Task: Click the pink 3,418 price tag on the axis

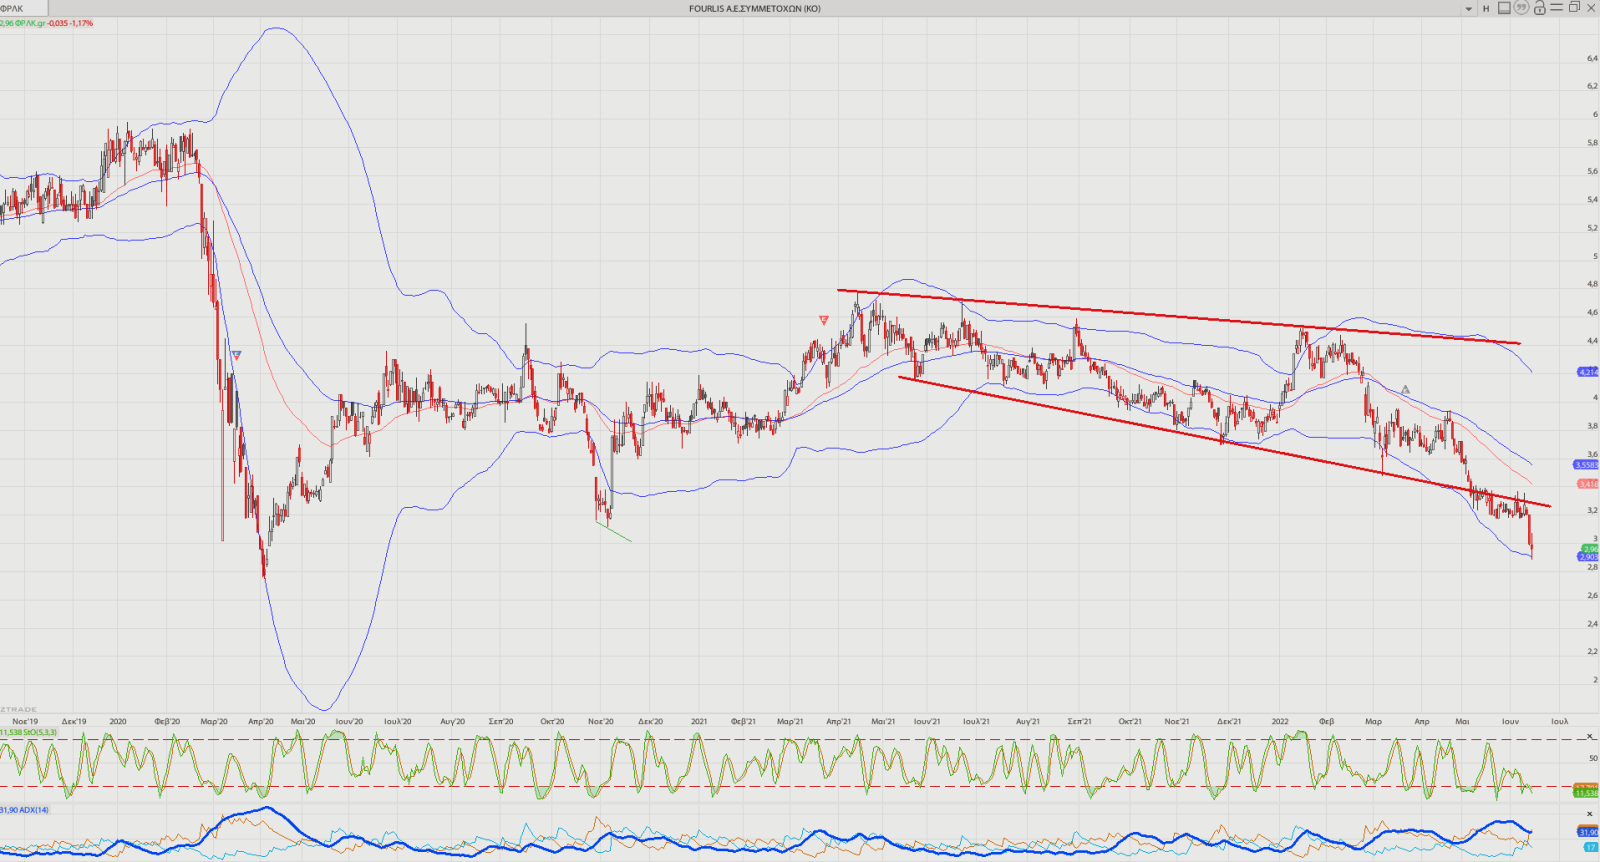Action: pyautogui.click(x=1588, y=484)
